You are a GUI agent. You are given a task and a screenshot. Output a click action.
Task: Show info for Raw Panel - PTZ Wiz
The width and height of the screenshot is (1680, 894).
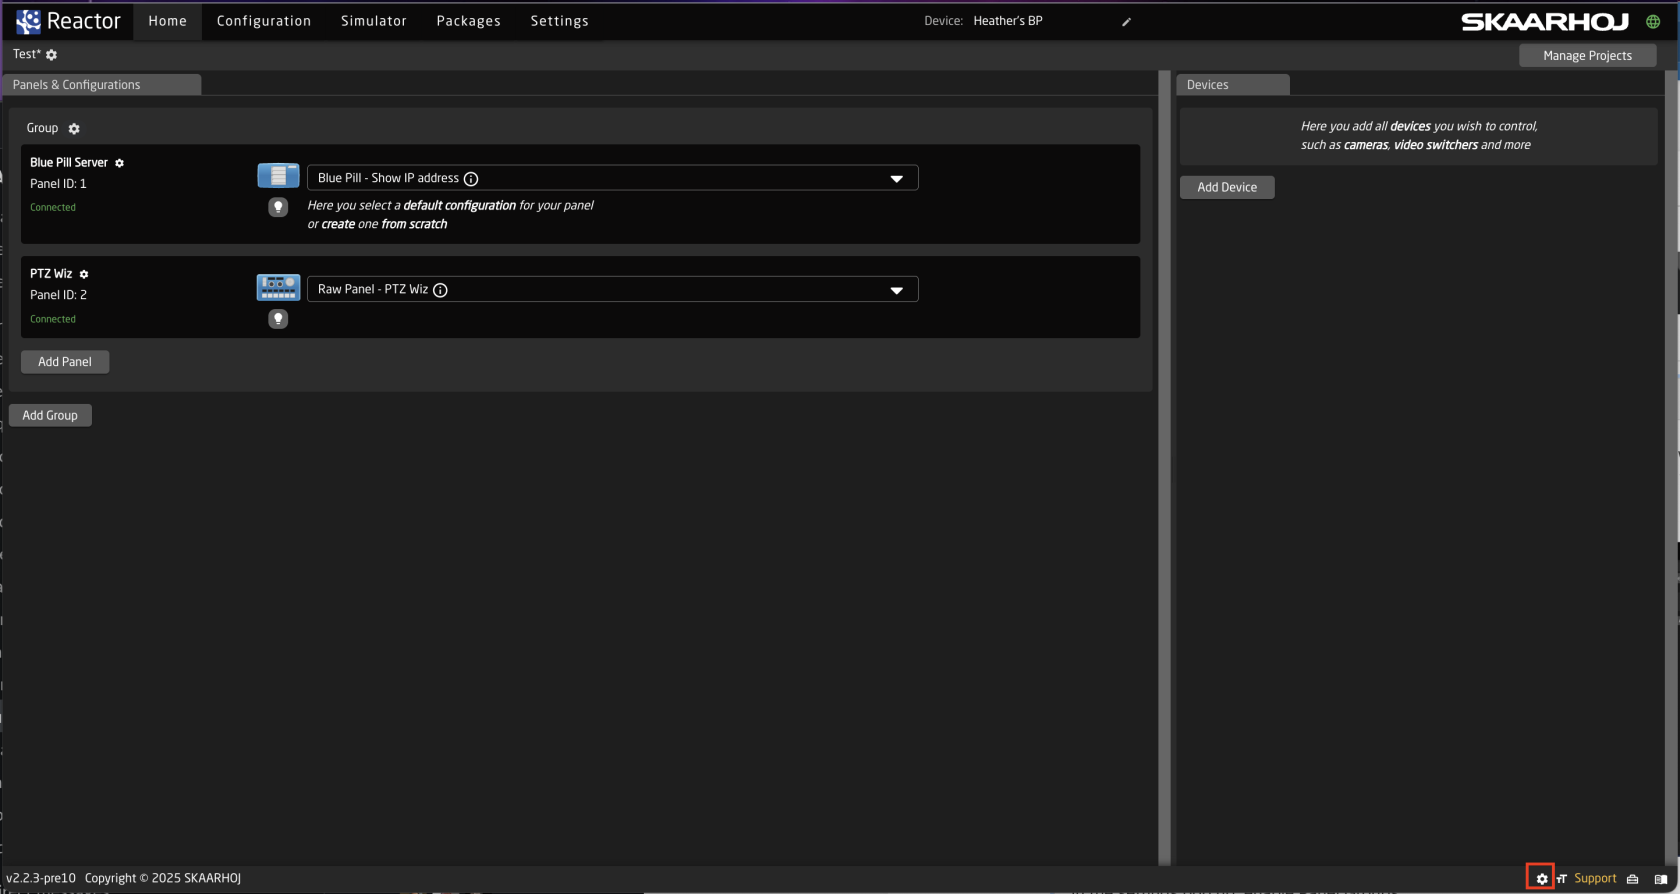[440, 290]
